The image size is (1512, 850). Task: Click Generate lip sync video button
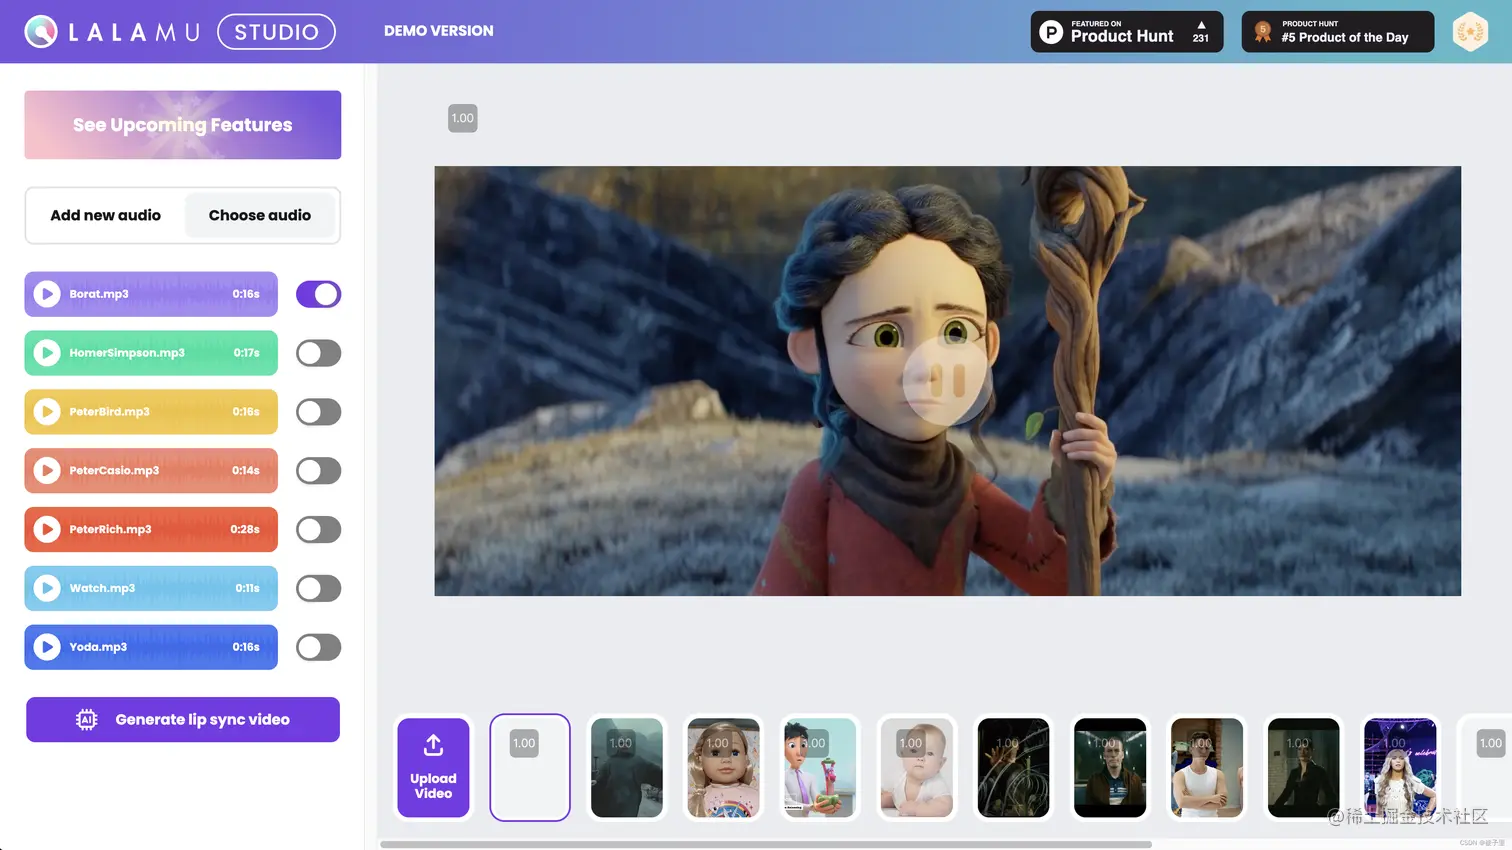[x=183, y=720]
